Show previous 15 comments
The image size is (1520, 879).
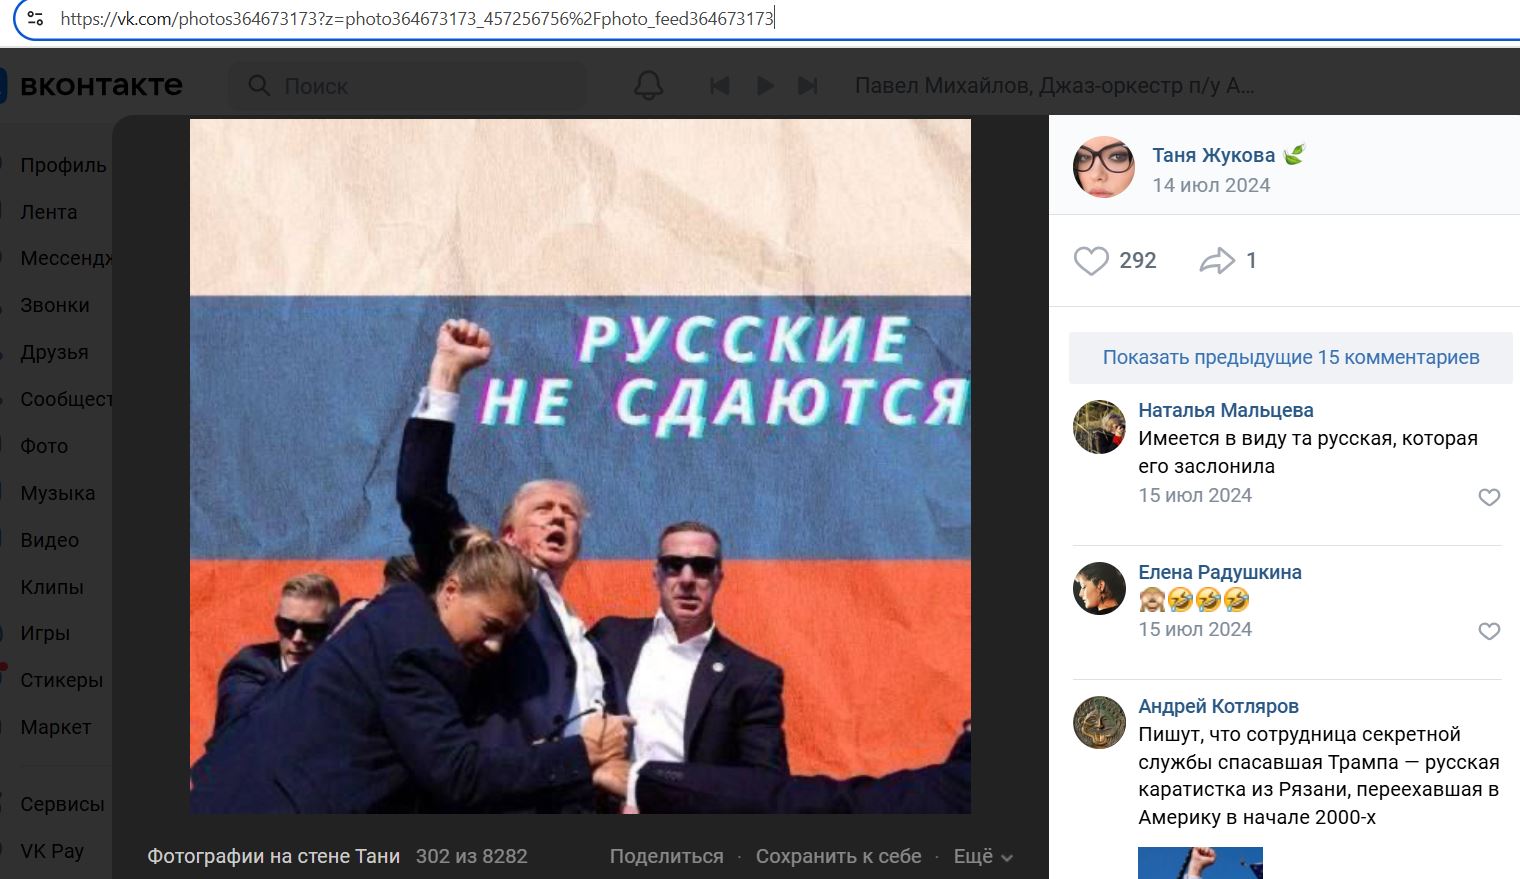(1290, 358)
